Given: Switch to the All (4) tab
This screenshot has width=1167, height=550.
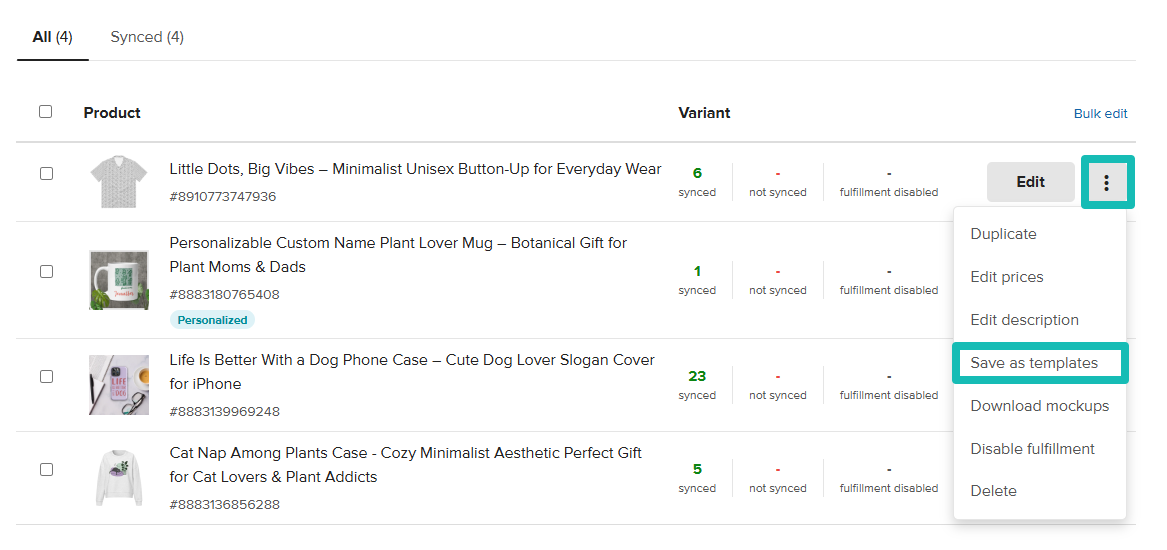Looking at the screenshot, I should click(52, 37).
